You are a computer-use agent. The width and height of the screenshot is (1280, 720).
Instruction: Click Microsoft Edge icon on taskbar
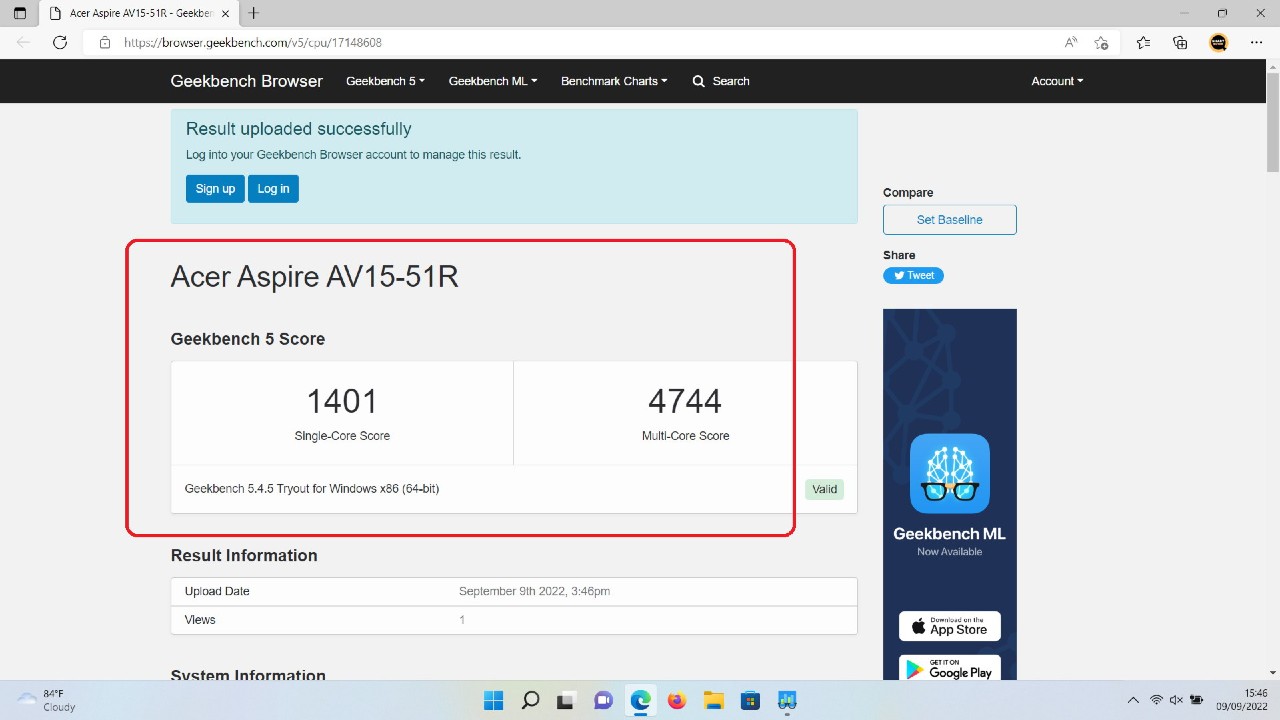tap(640, 700)
